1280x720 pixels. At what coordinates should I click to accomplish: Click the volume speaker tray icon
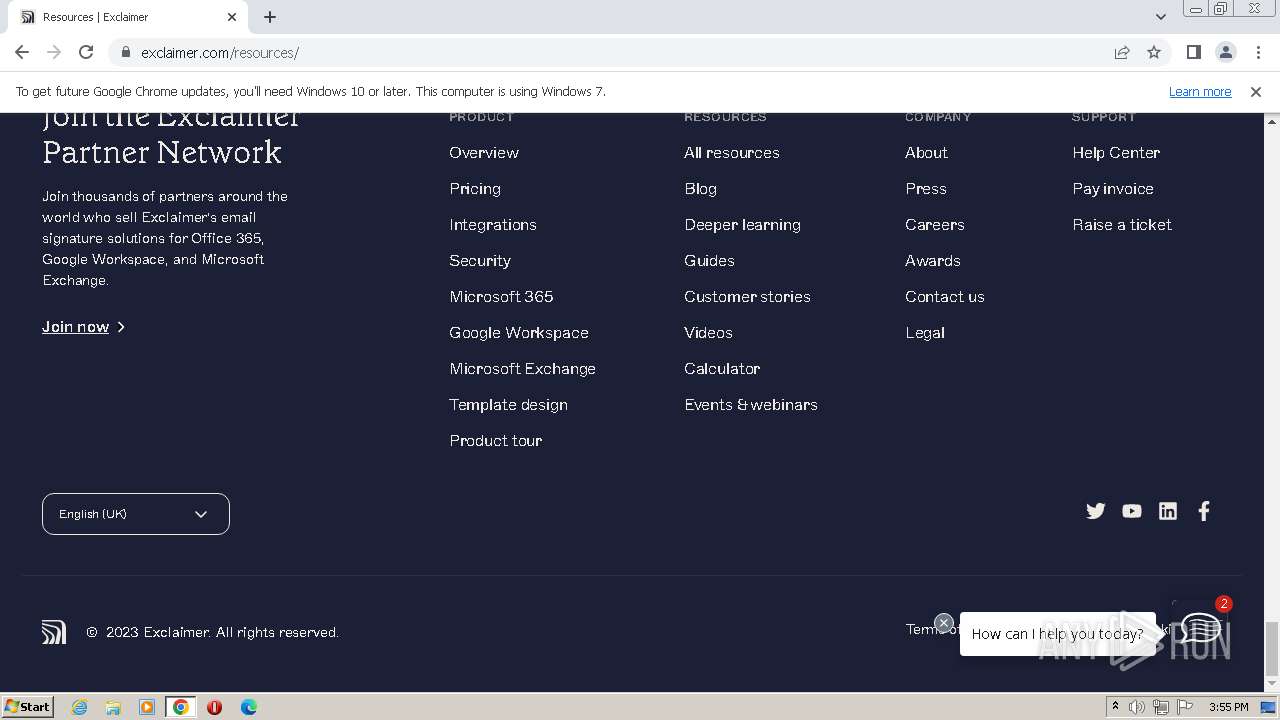(1137, 707)
